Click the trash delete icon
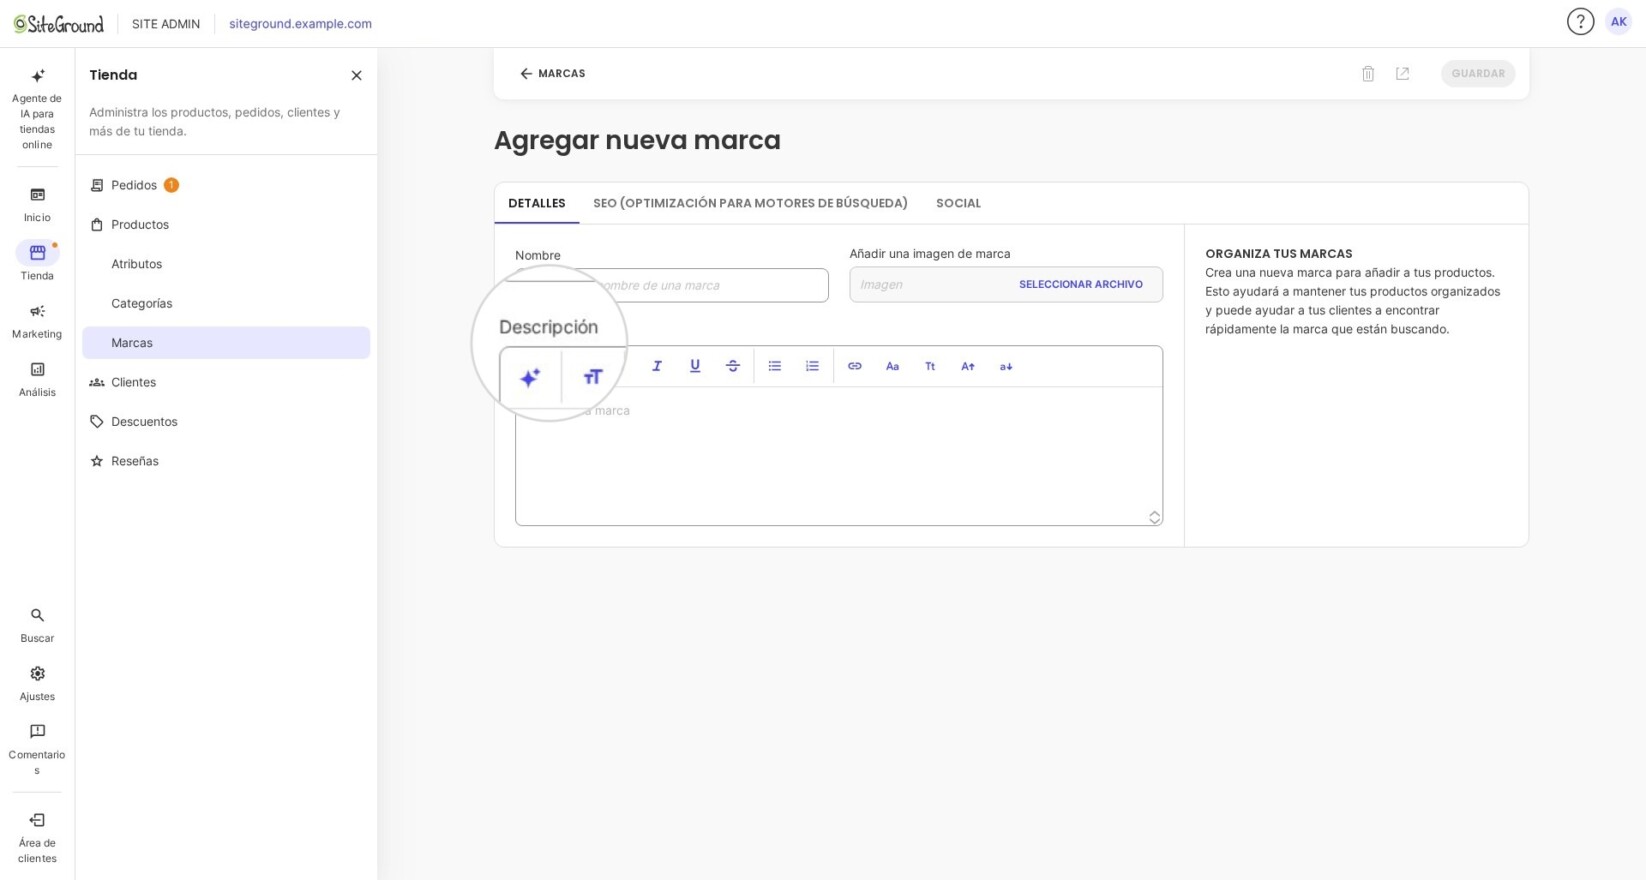The width and height of the screenshot is (1646, 880). point(1368,73)
